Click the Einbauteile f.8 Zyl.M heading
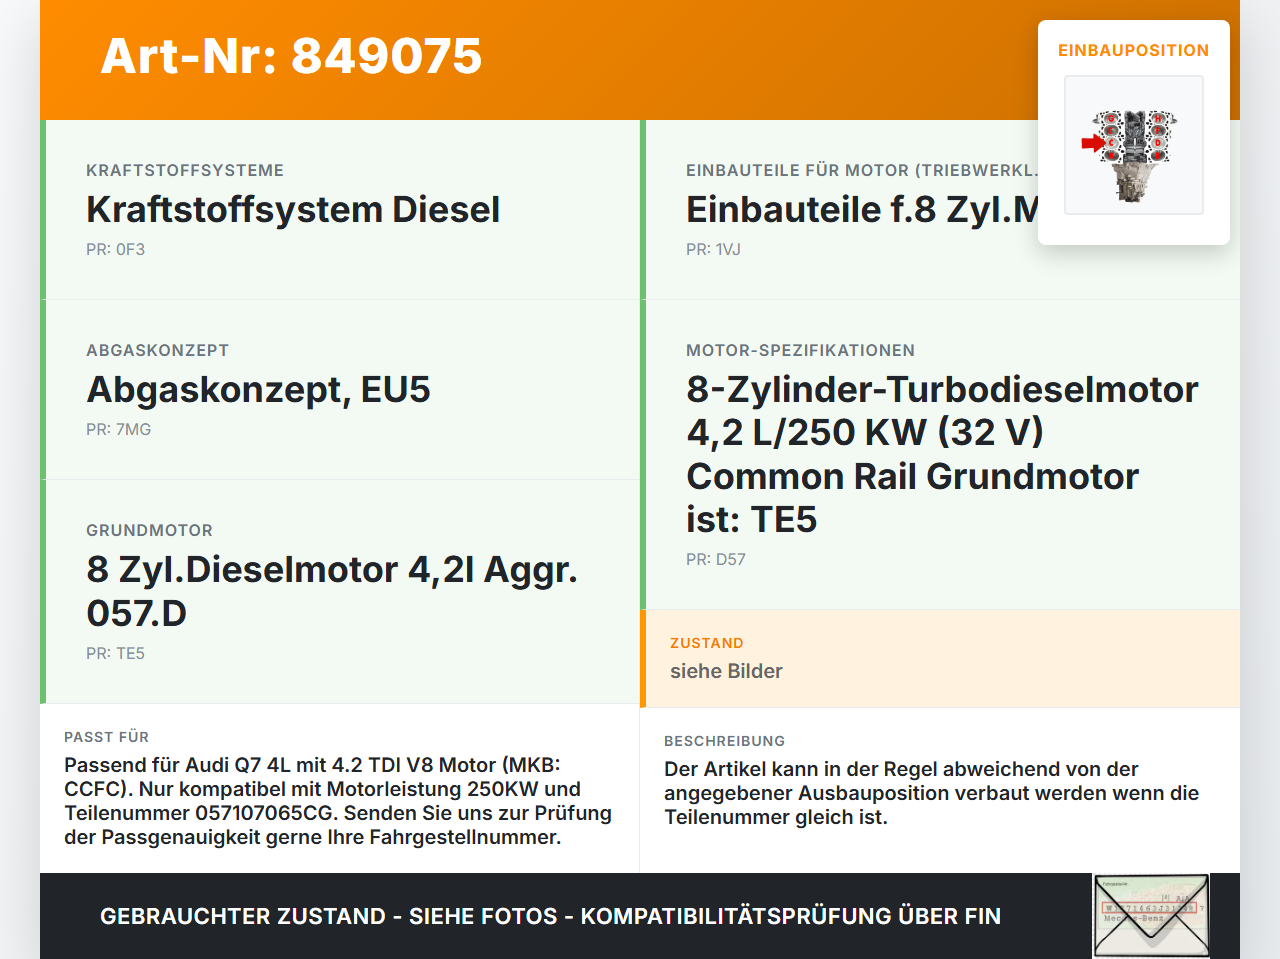The image size is (1280, 959). (x=862, y=210)
